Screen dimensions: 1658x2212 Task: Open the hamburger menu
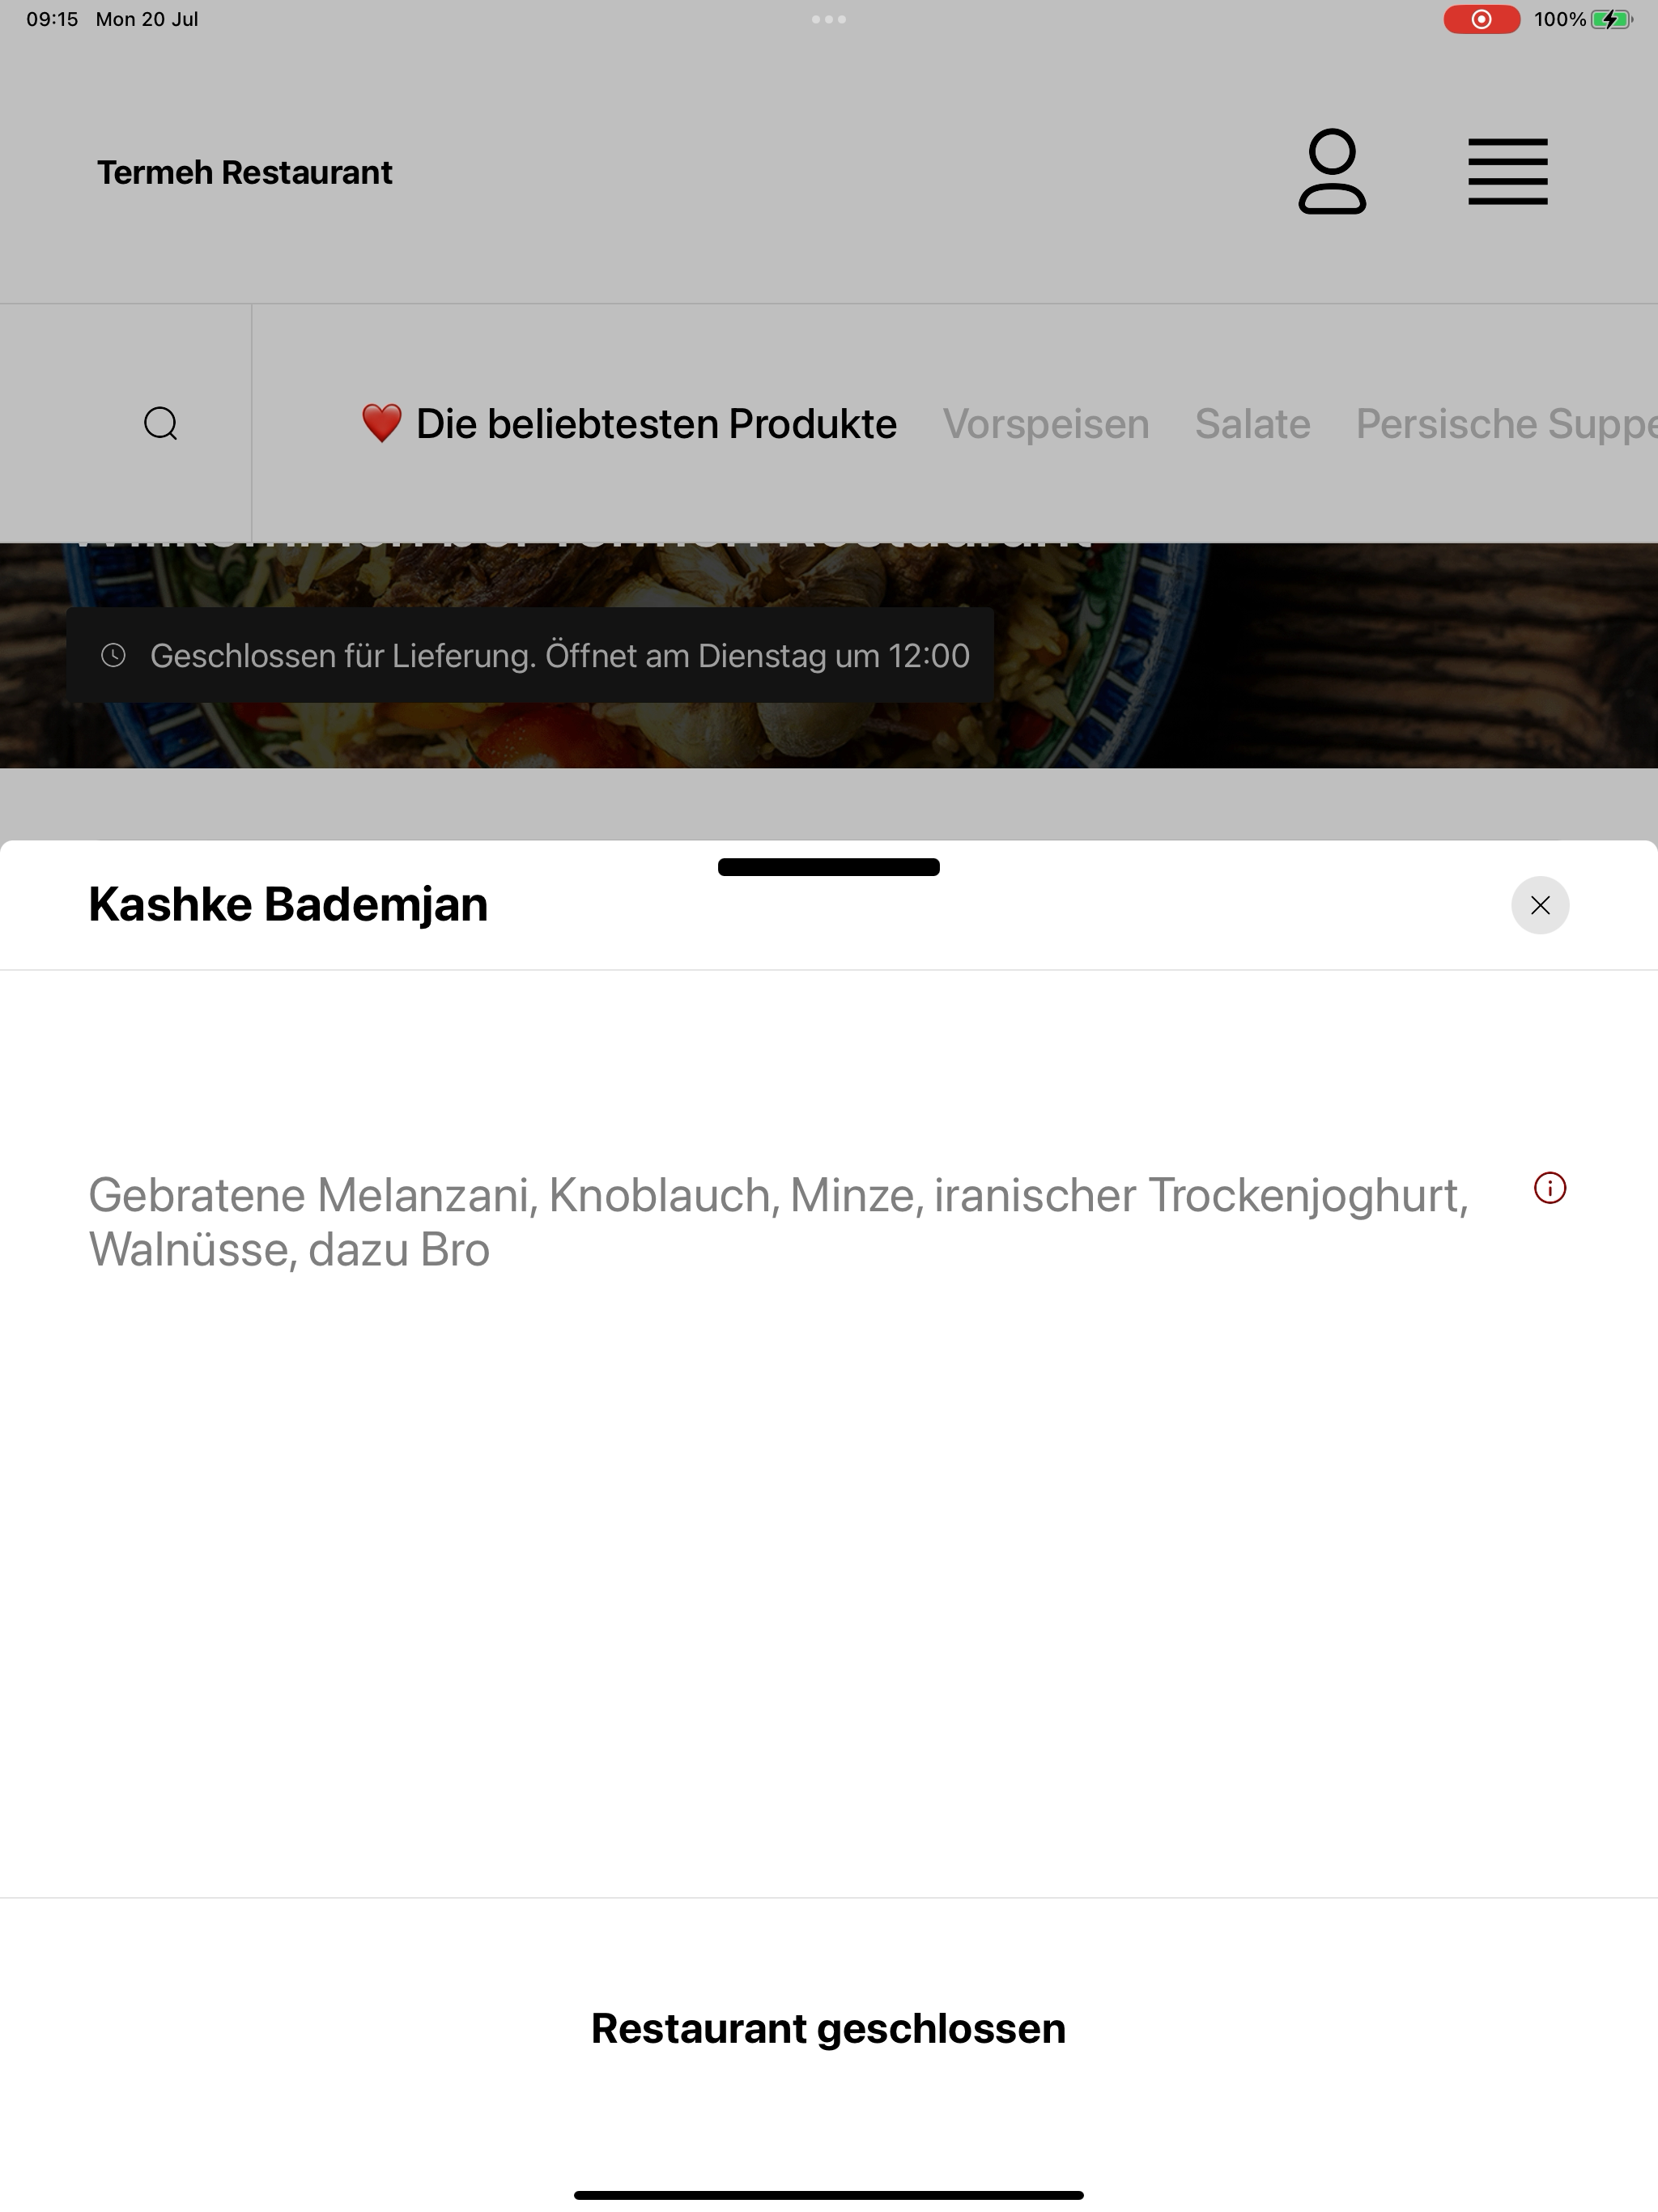tap(1507, 172)
